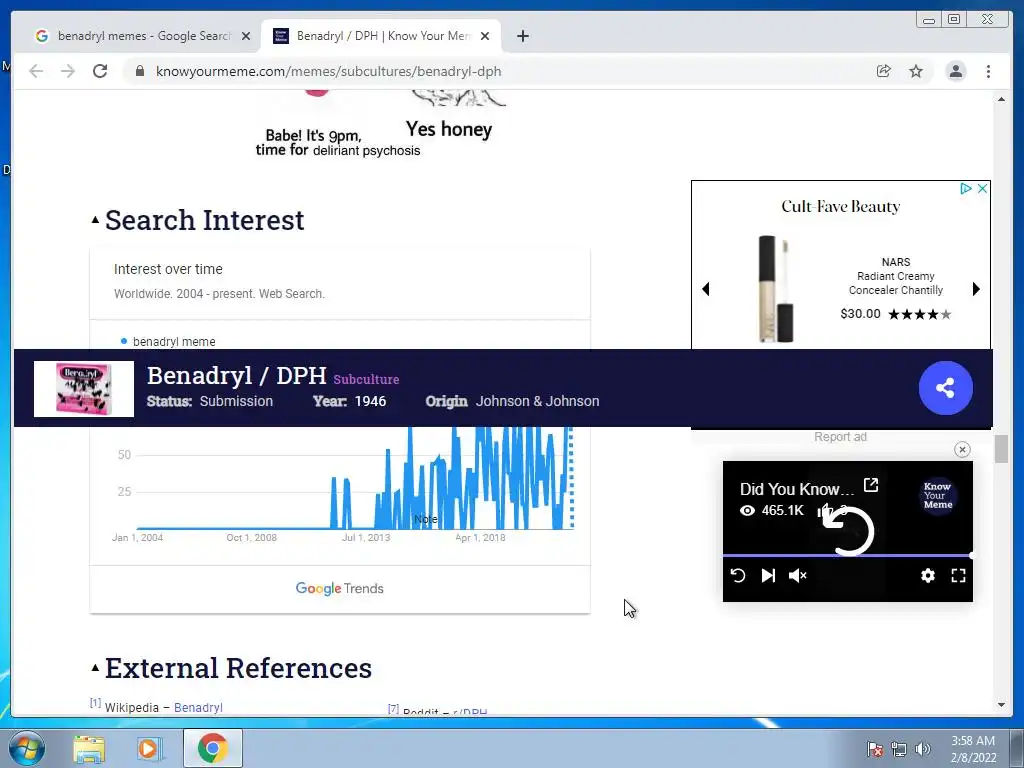Viewport: 1024px width, 768px height.
Task: Click the page scrollbar thumb
Action: (x=1001, y=449)
